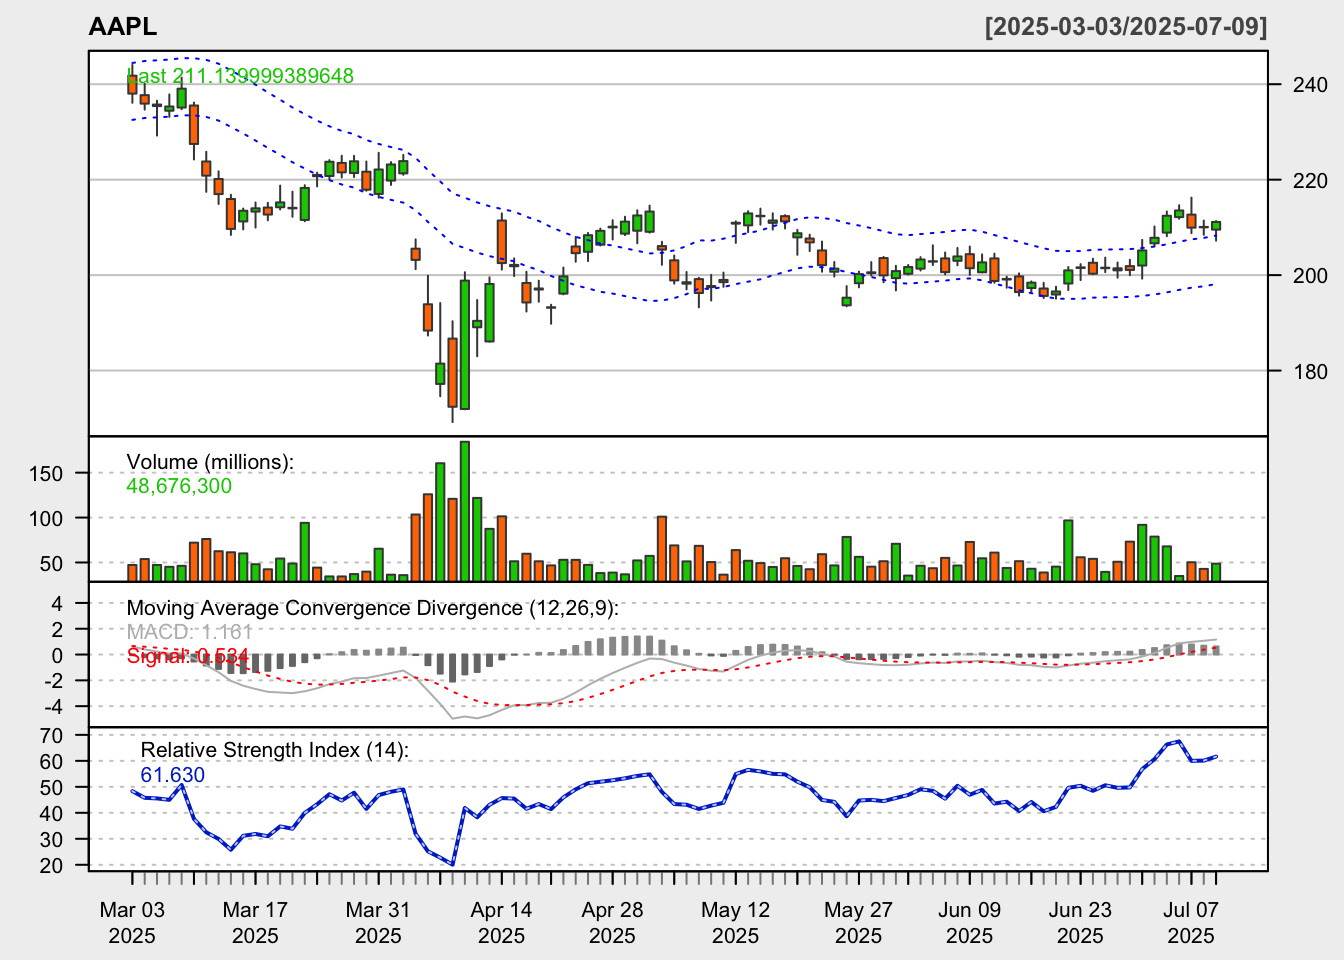
Task: Click the Apr 28 2025 date label
Action: (612, 923)
